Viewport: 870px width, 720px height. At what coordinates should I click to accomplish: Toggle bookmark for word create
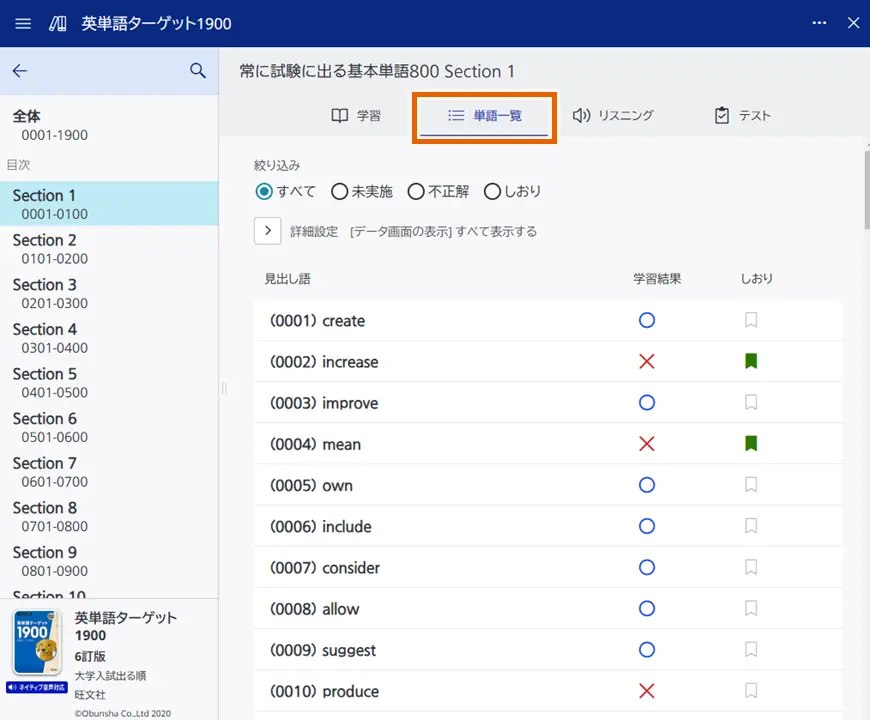[751, 320]
